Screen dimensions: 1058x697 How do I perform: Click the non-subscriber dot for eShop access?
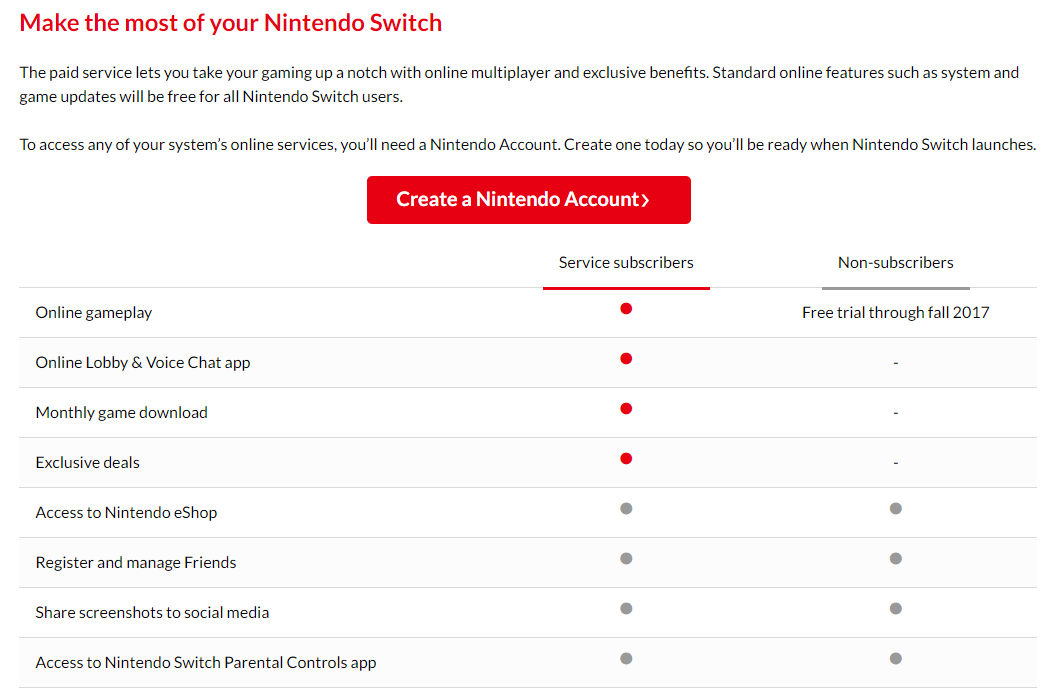(x=895, y=508)
